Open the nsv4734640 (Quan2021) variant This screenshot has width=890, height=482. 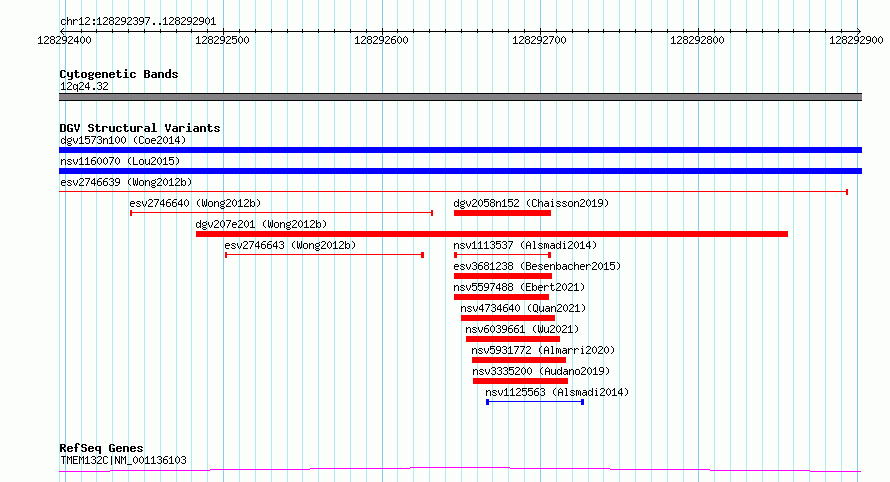(x=523, y=308)
